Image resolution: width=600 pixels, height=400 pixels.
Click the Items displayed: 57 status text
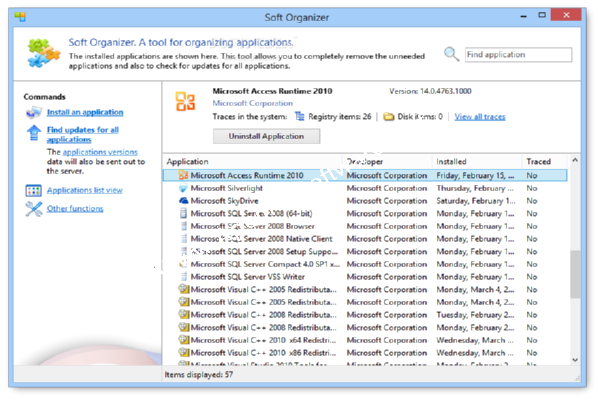pyautogui.click(x=199, y=374)
